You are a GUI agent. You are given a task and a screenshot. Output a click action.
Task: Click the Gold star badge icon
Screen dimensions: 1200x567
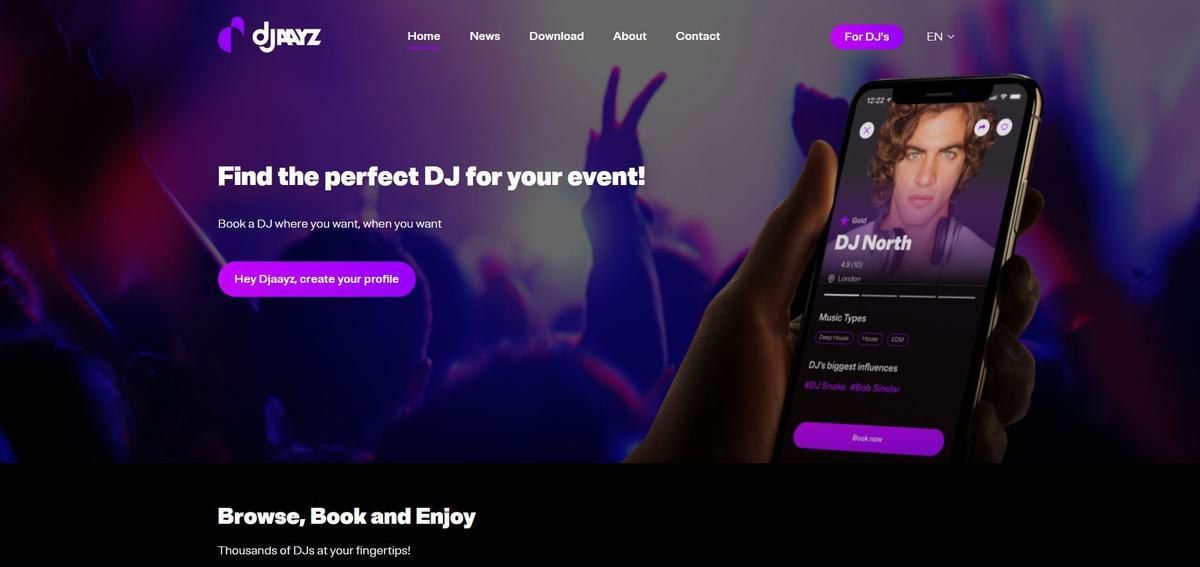pos(844,219)
